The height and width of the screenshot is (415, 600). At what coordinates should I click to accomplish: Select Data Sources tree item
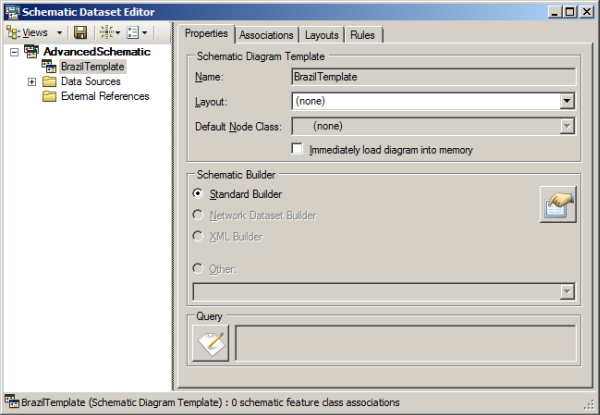91,81
